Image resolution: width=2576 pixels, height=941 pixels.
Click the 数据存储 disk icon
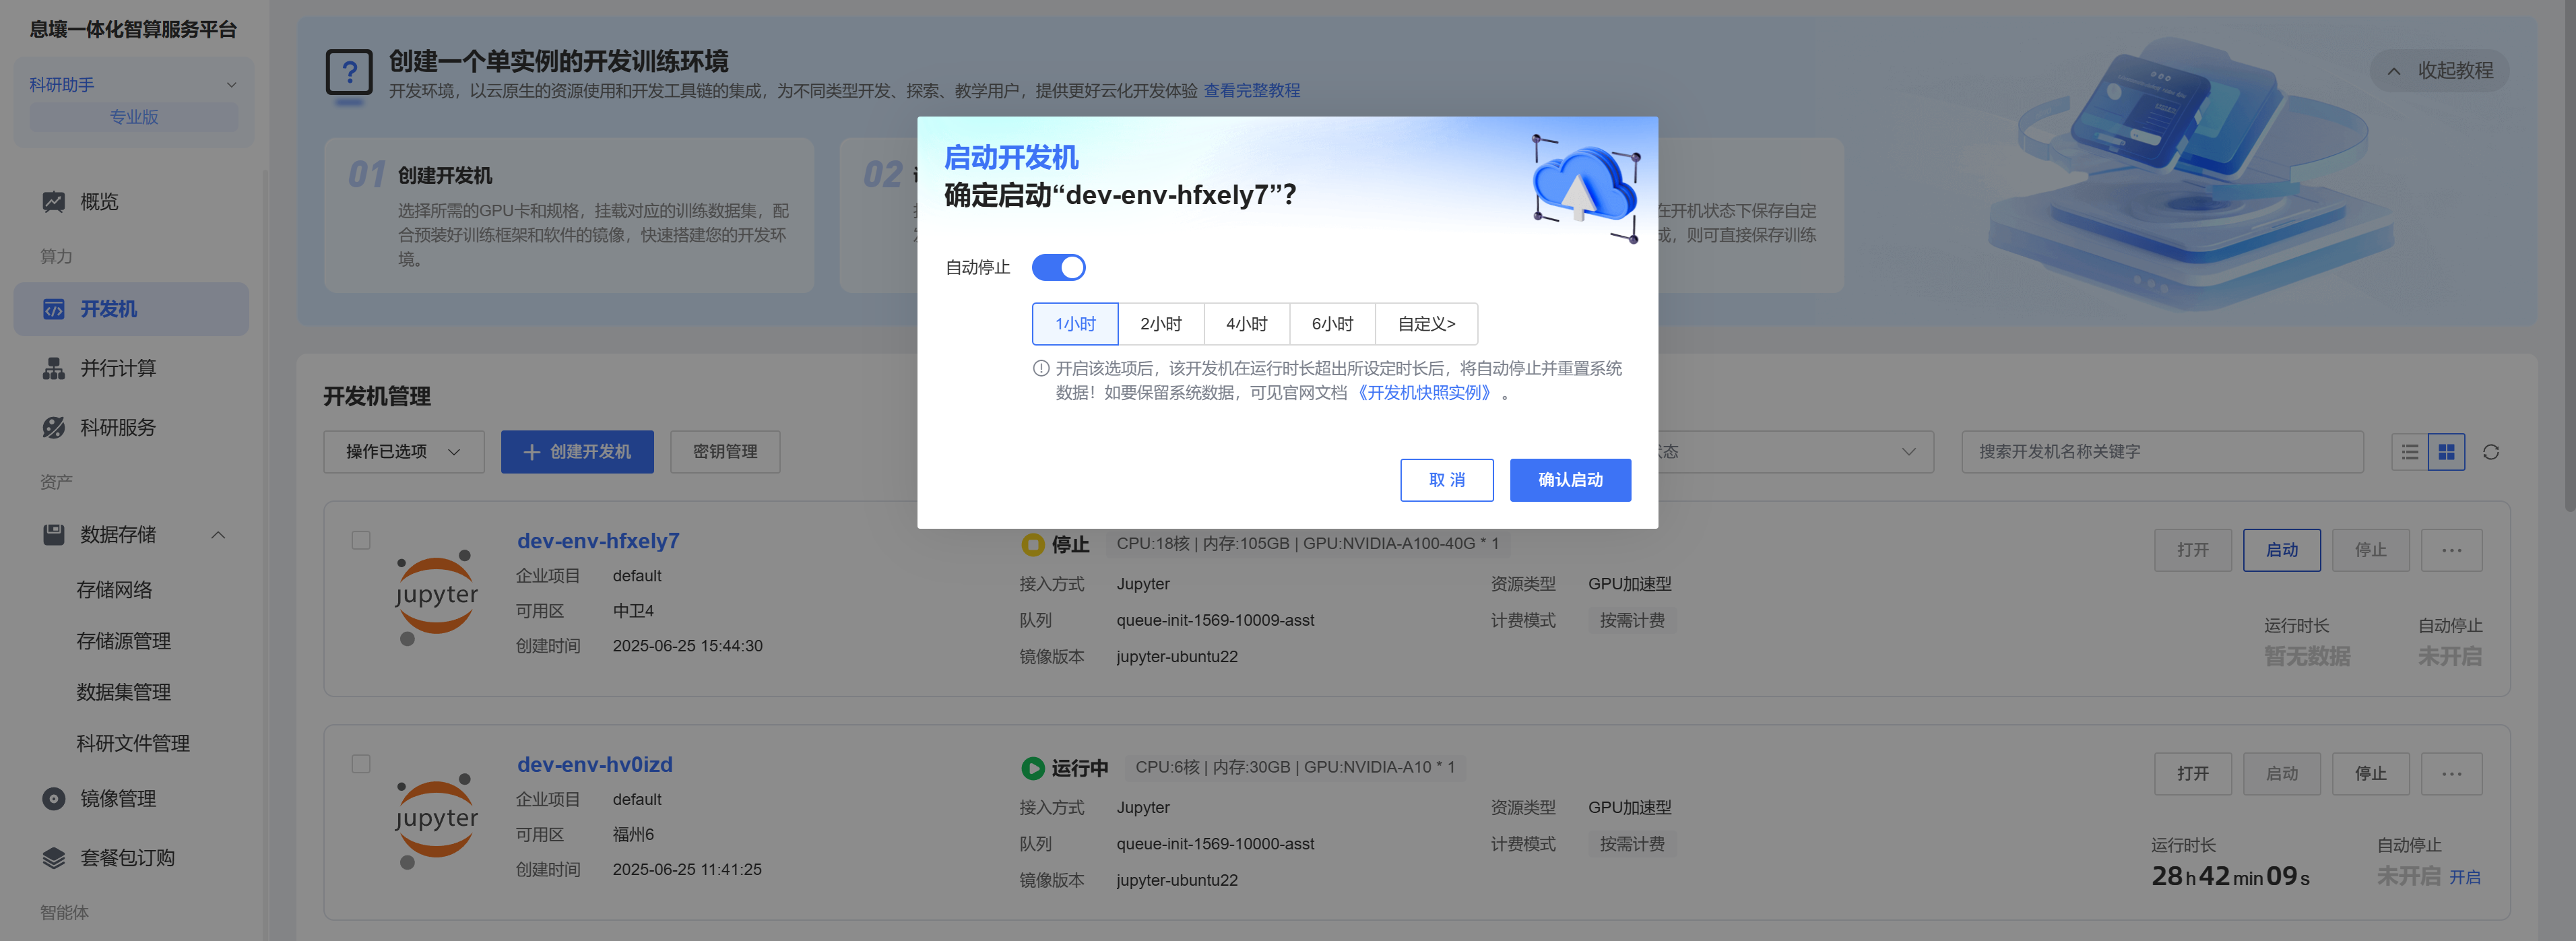[x=54, y=535]
